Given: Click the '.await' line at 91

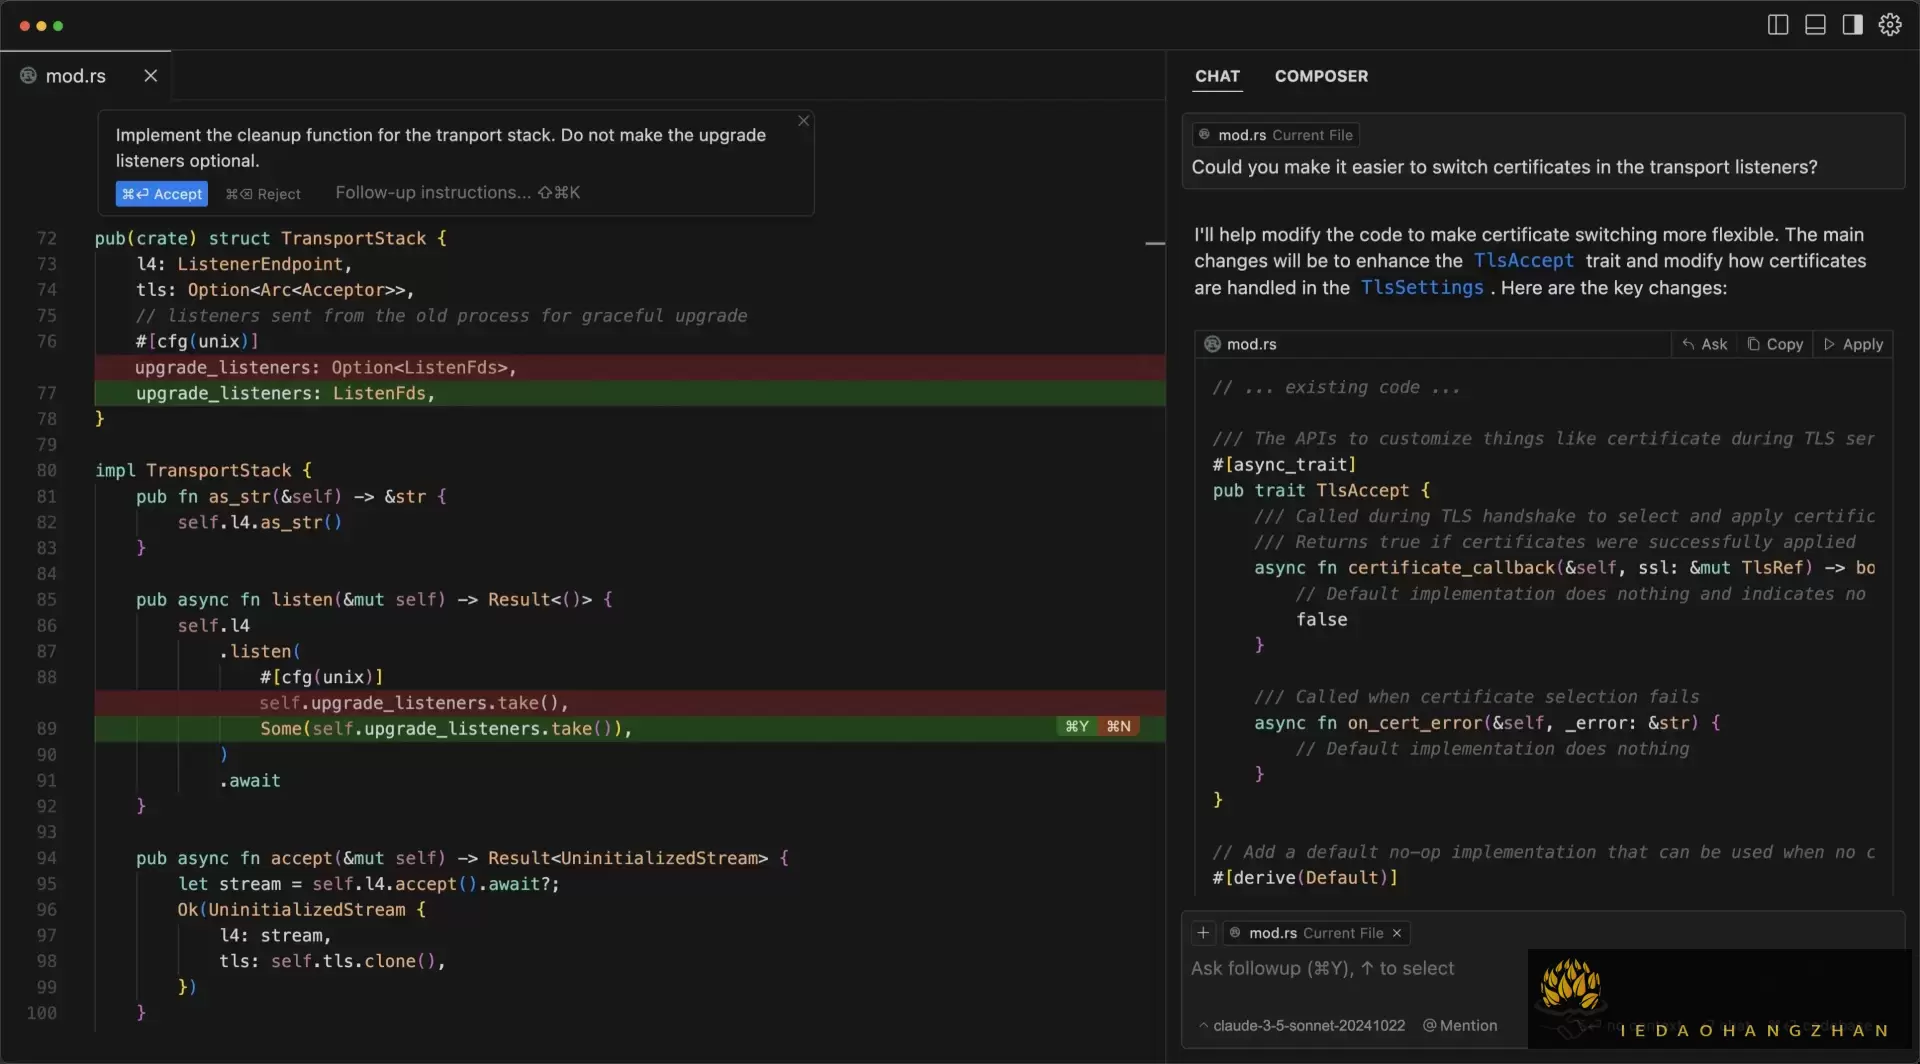Looking at the screenshot, I should point(249,780).
